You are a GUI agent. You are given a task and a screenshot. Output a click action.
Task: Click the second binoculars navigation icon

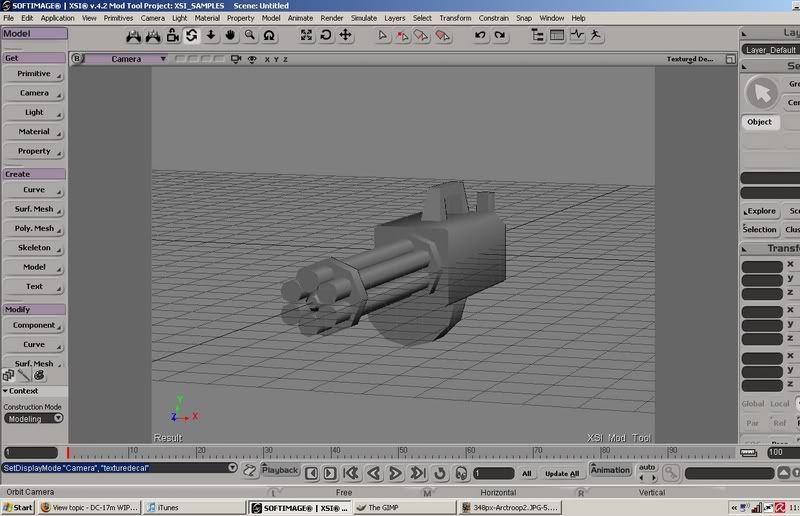(x=153, y=35)
